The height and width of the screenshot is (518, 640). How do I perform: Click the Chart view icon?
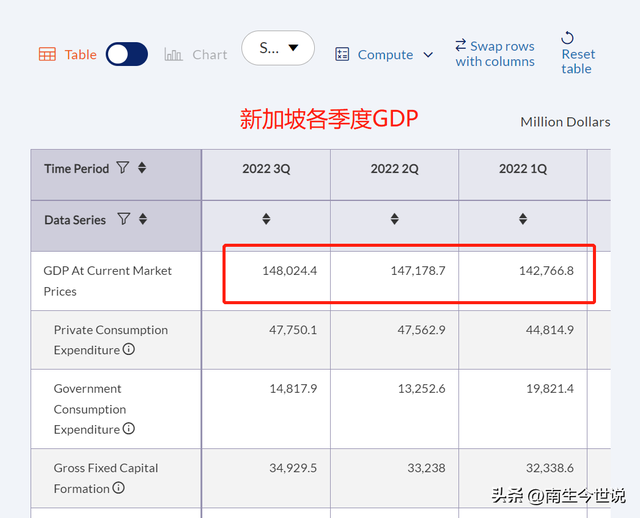(x=173, y=54)
